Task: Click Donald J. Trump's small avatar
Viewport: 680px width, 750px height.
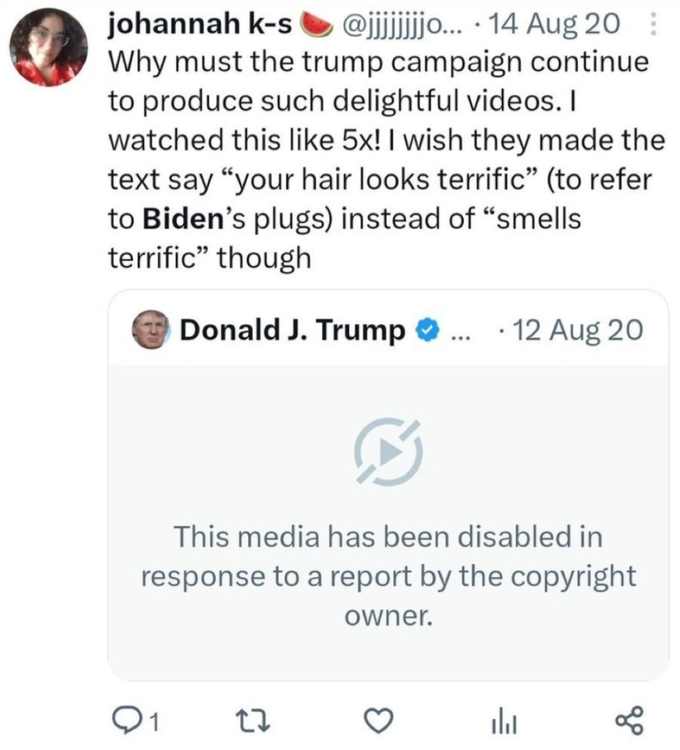Action: (x=150, y=330)
